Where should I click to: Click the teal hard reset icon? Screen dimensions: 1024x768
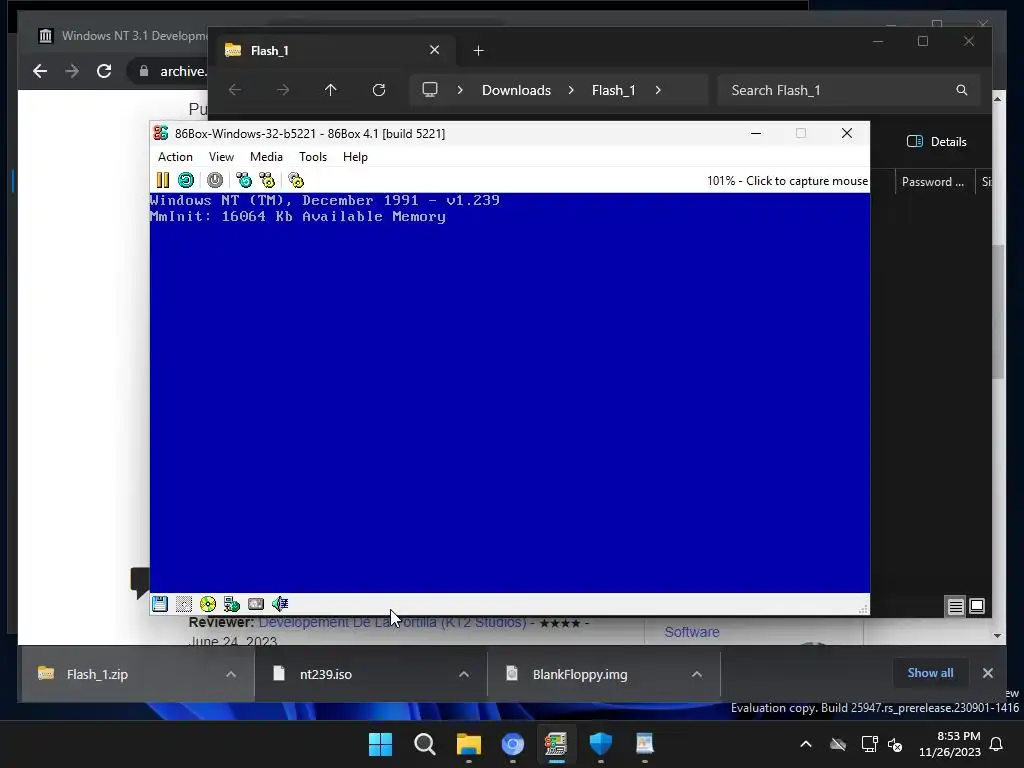point(186,180)
